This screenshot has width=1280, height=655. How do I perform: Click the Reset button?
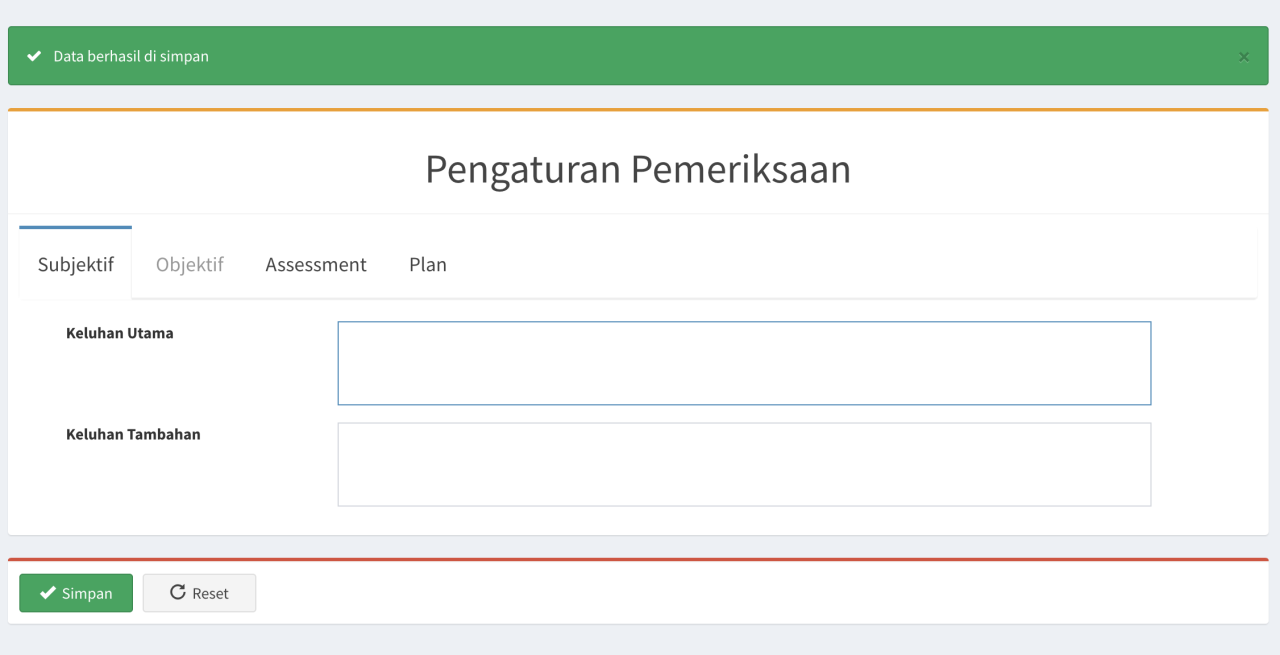[x=199, y=593]
